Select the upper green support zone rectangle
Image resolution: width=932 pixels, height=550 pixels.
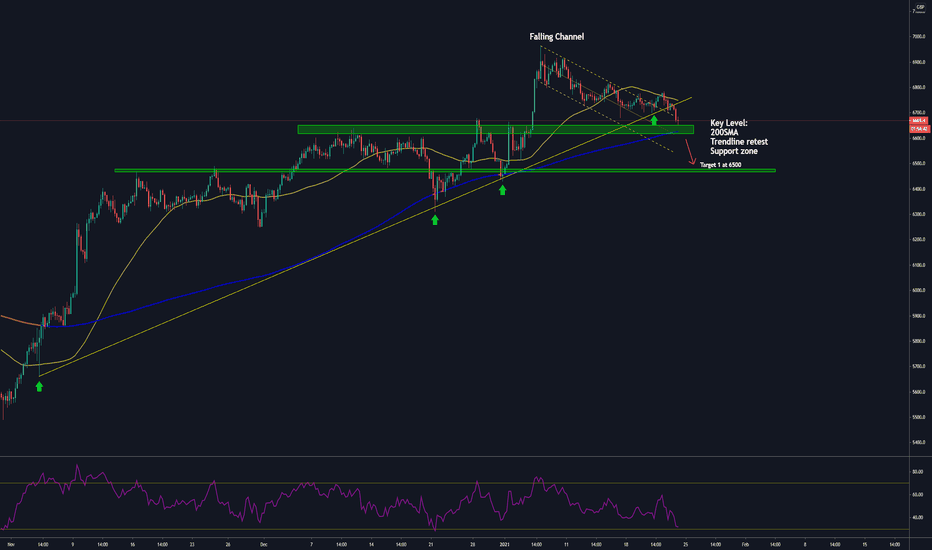tap(495, 130)
